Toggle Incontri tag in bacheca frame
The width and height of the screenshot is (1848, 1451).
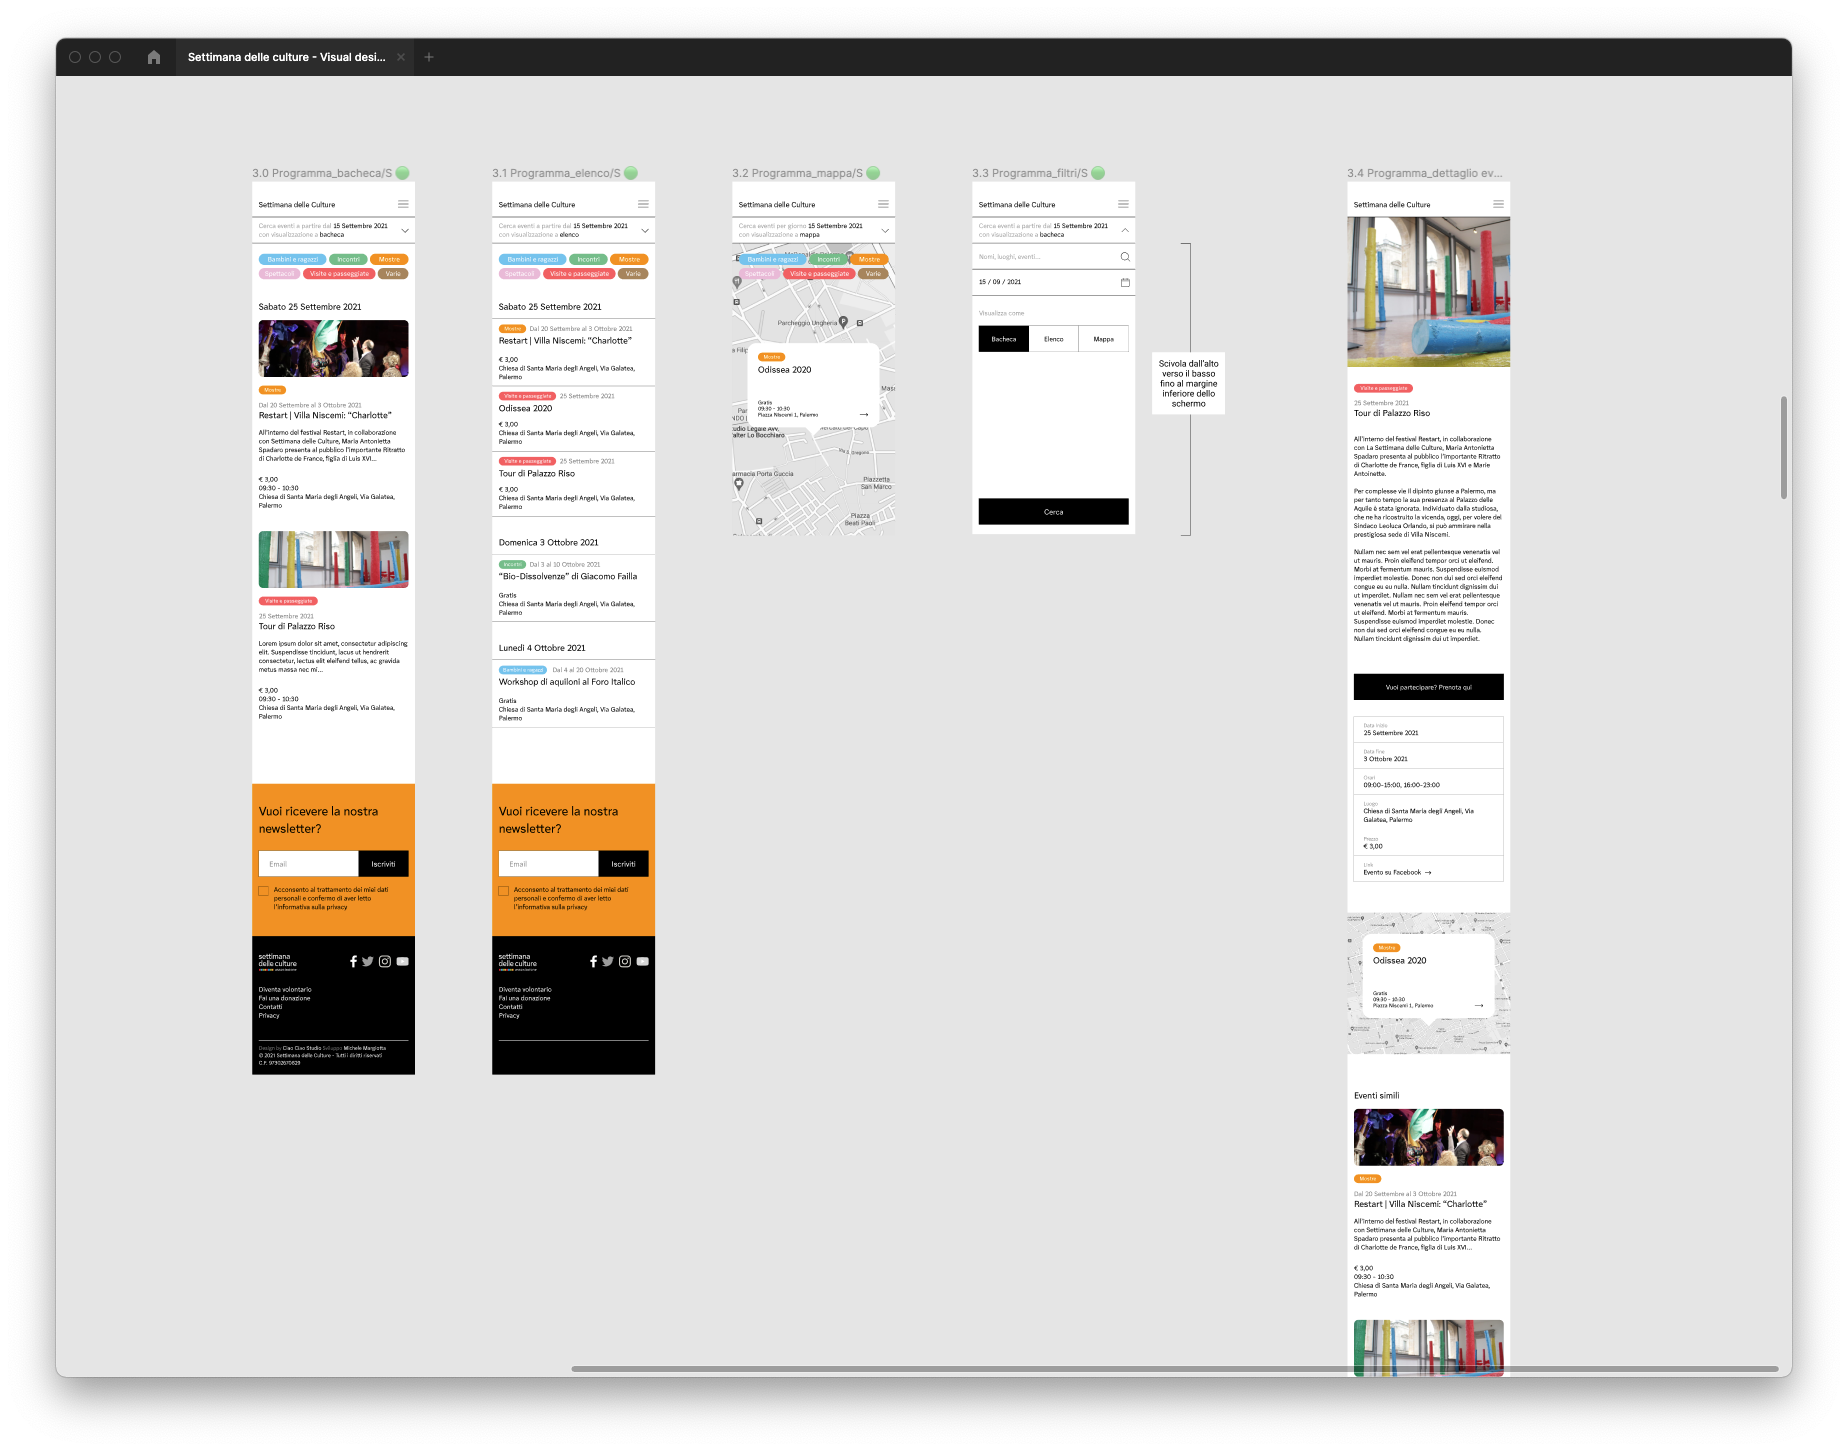tap(348, 259)
